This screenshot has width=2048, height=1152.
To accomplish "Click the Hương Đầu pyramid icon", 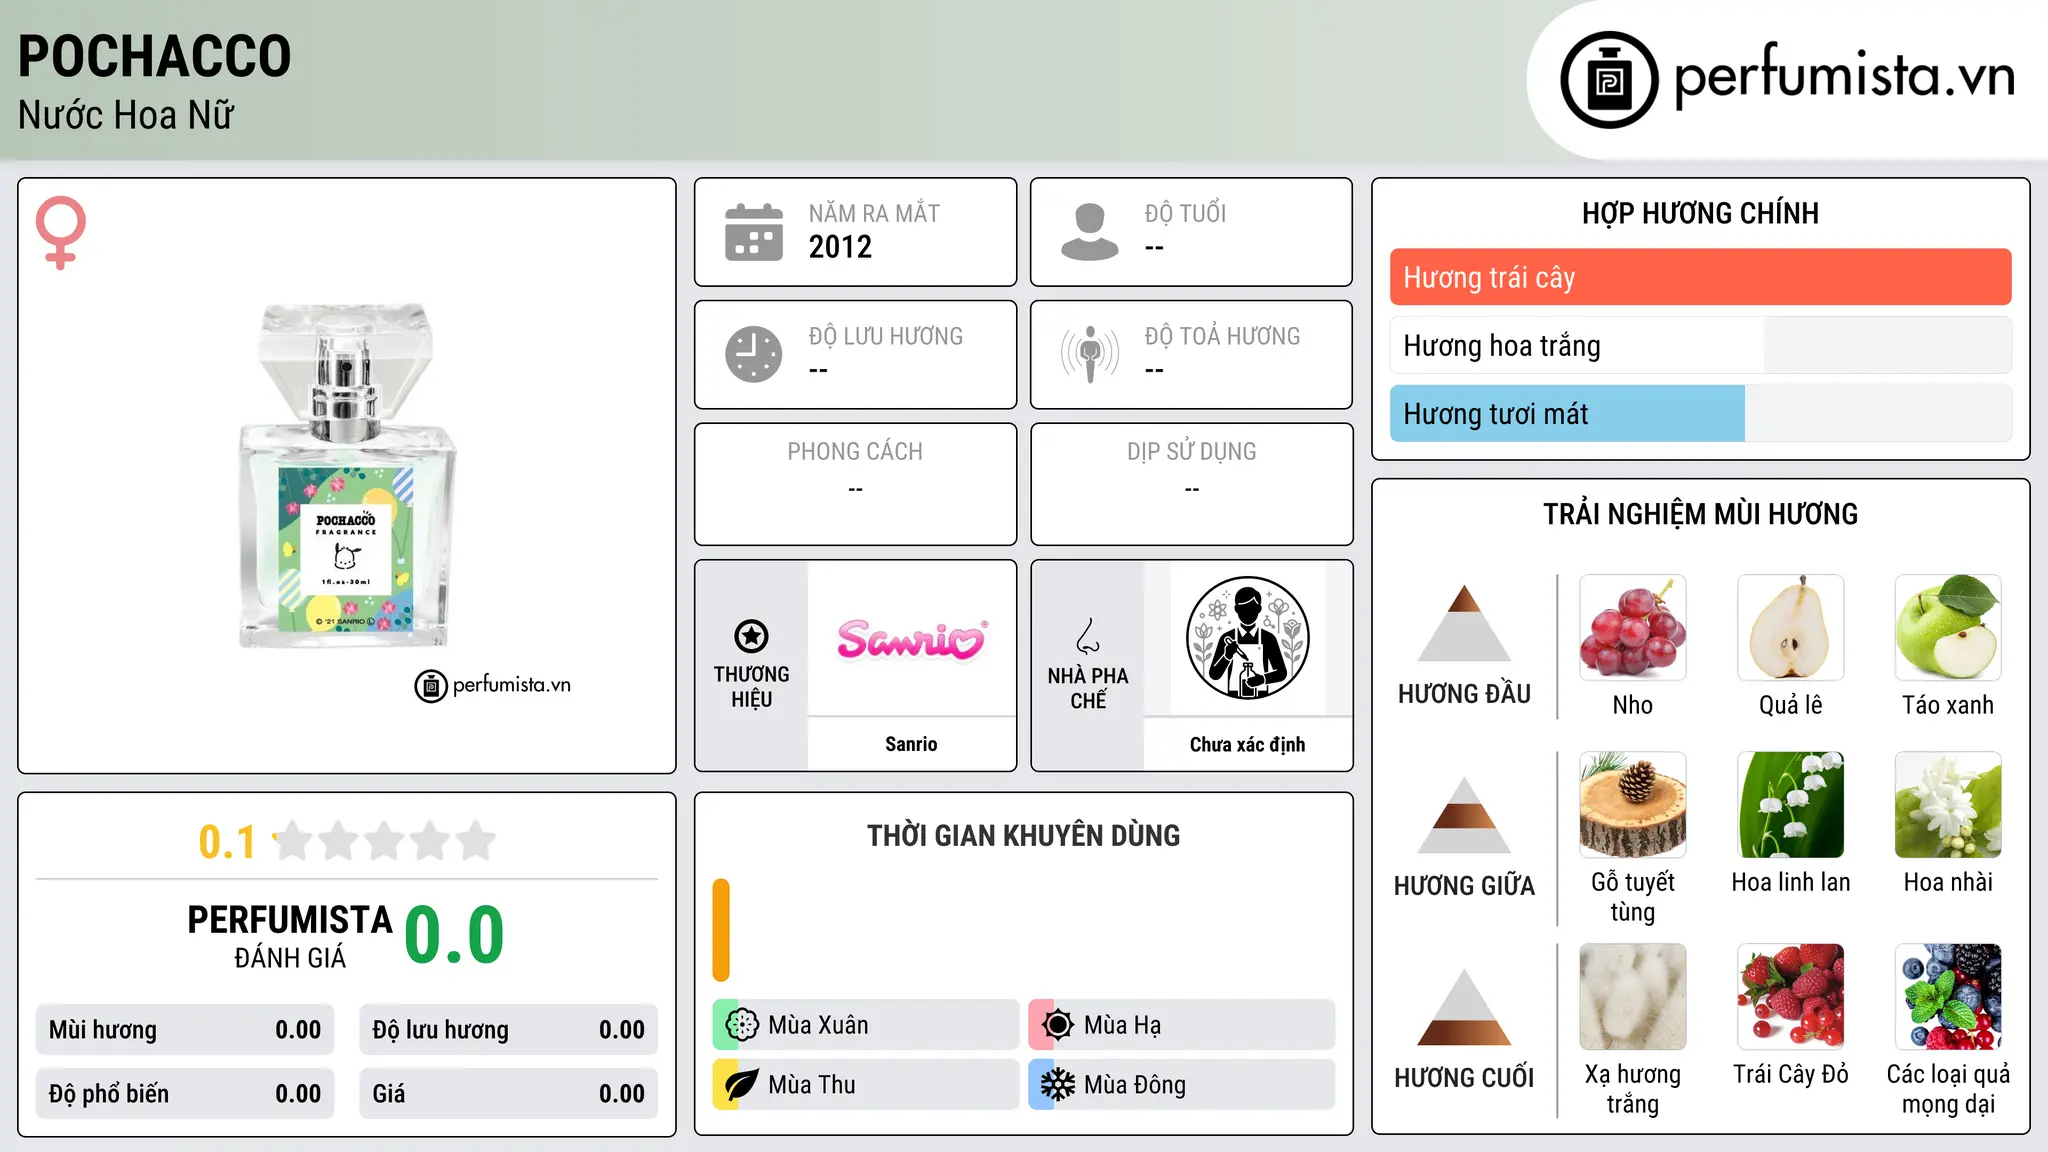I will point(1465,623).
